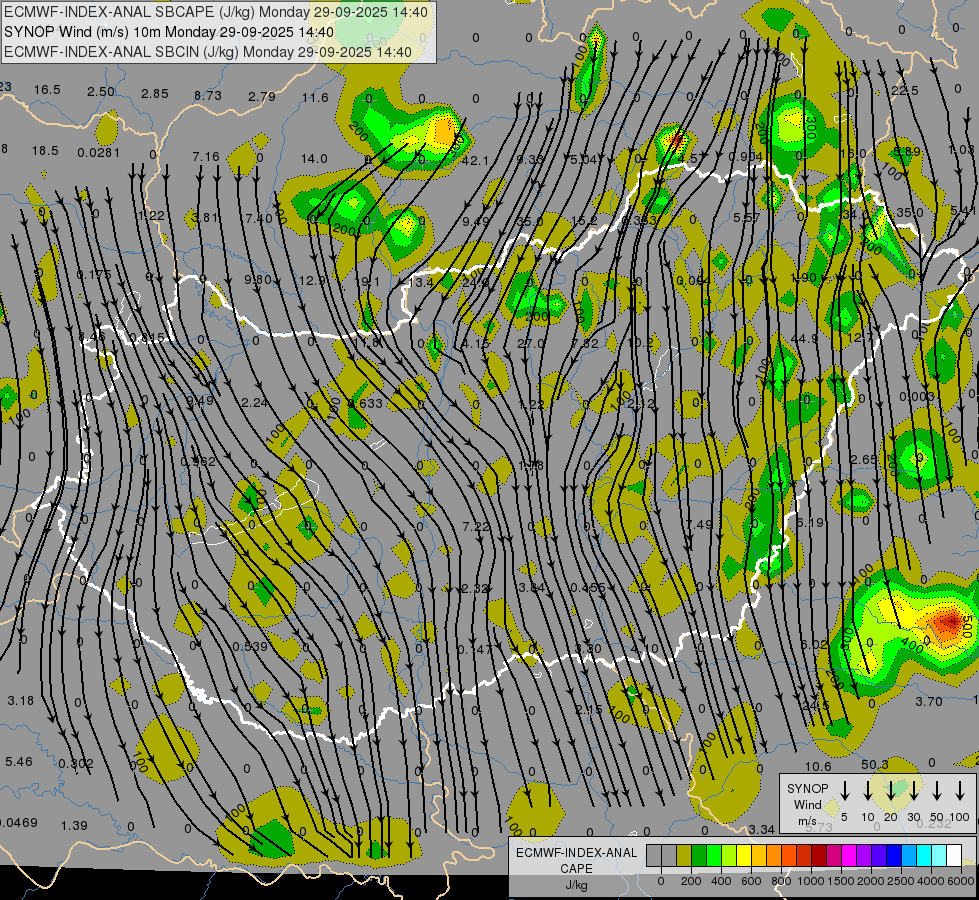
Task: Click the CAPE label in the legend
Action: point(576,868)
